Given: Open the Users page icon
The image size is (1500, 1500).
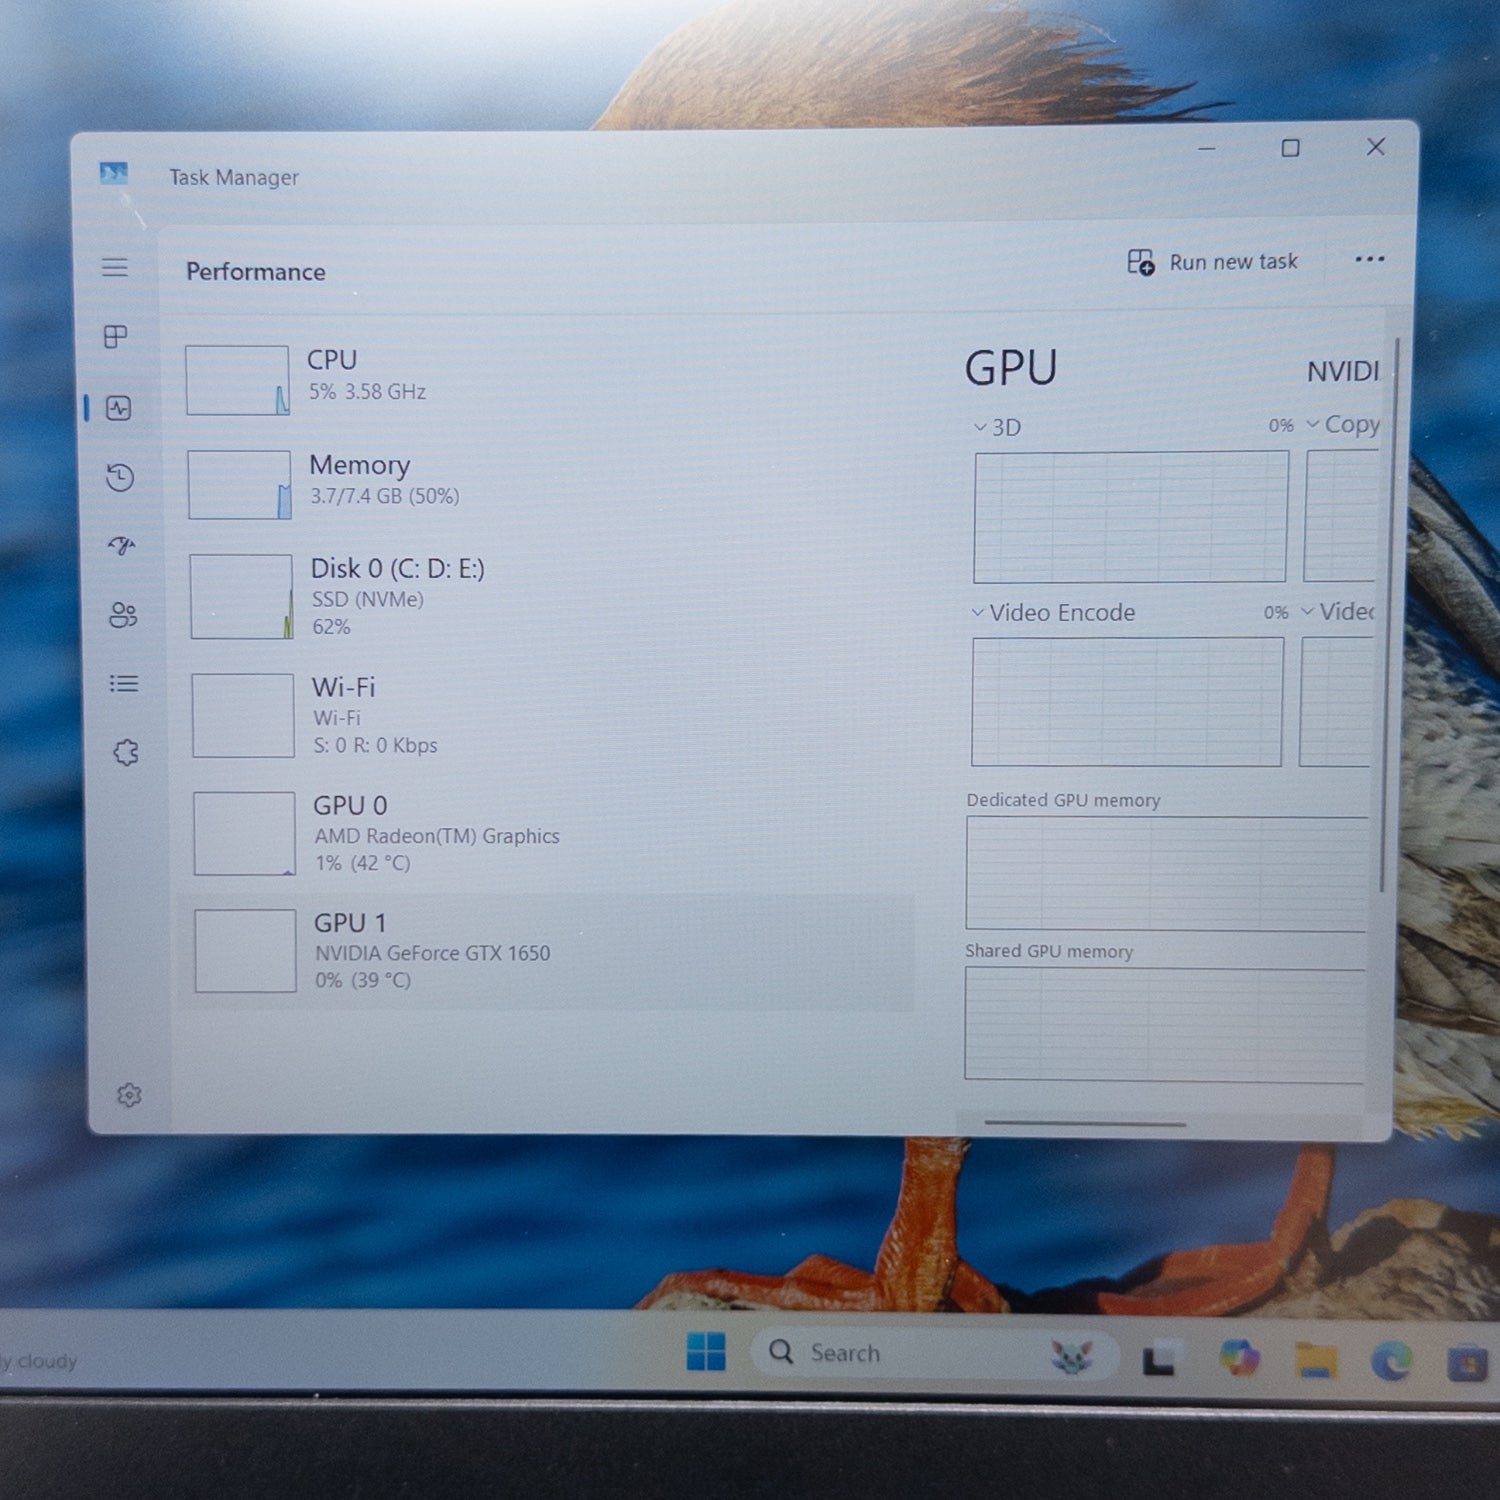Looking at the screenshot, I should [123, 615].
